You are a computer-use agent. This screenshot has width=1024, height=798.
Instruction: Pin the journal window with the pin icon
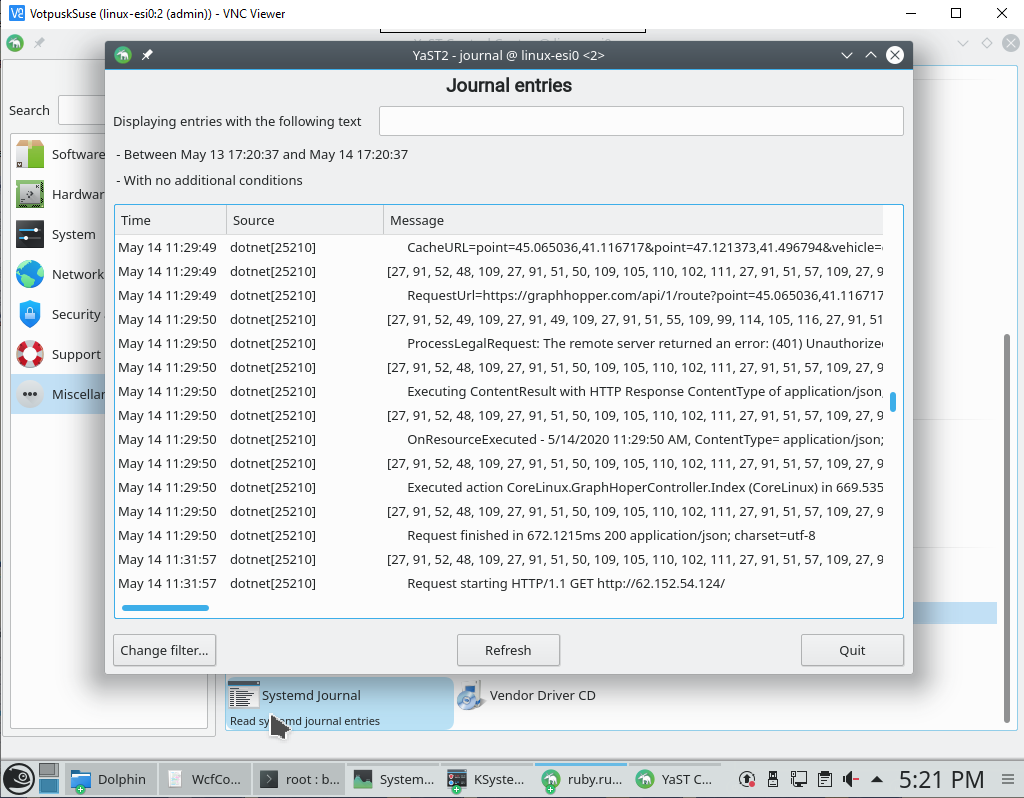[147, 56]
